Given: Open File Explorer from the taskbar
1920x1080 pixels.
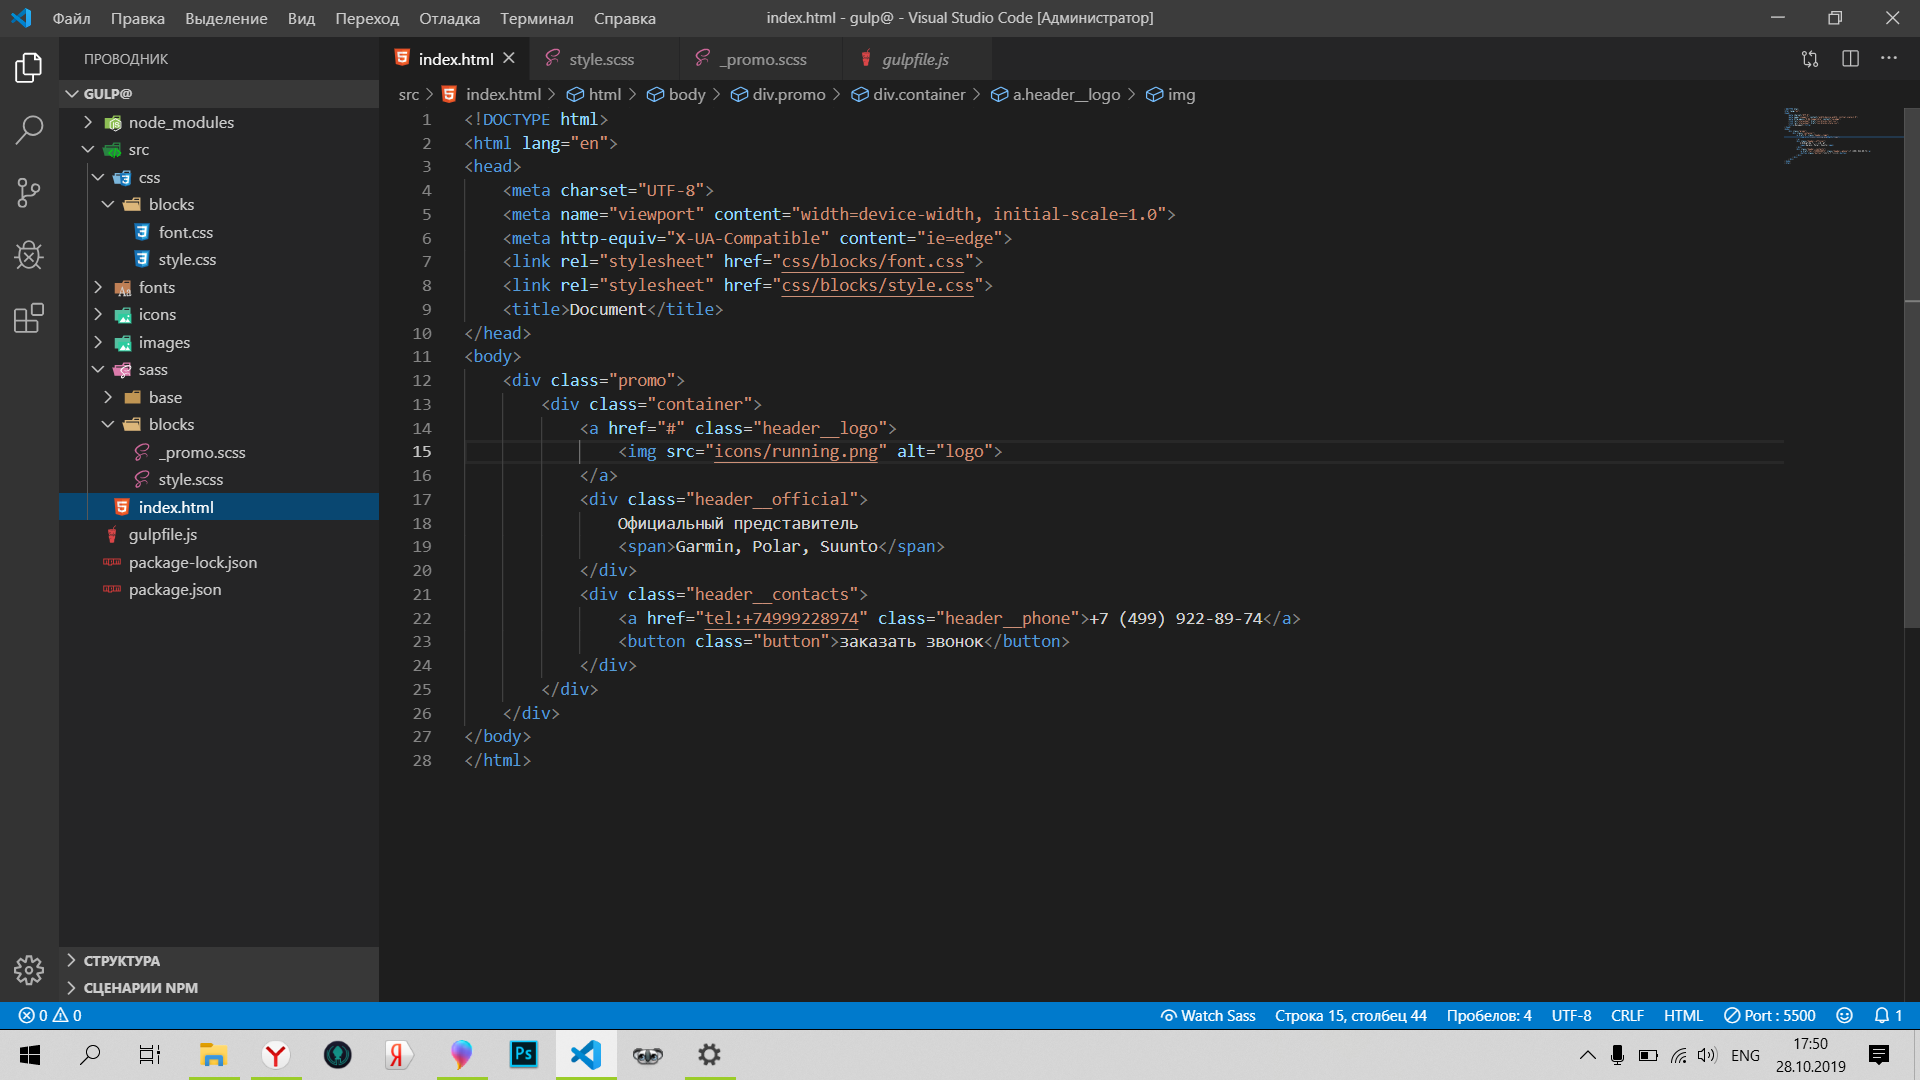Looking at the screenshot, I should (x=213, y=1055).
